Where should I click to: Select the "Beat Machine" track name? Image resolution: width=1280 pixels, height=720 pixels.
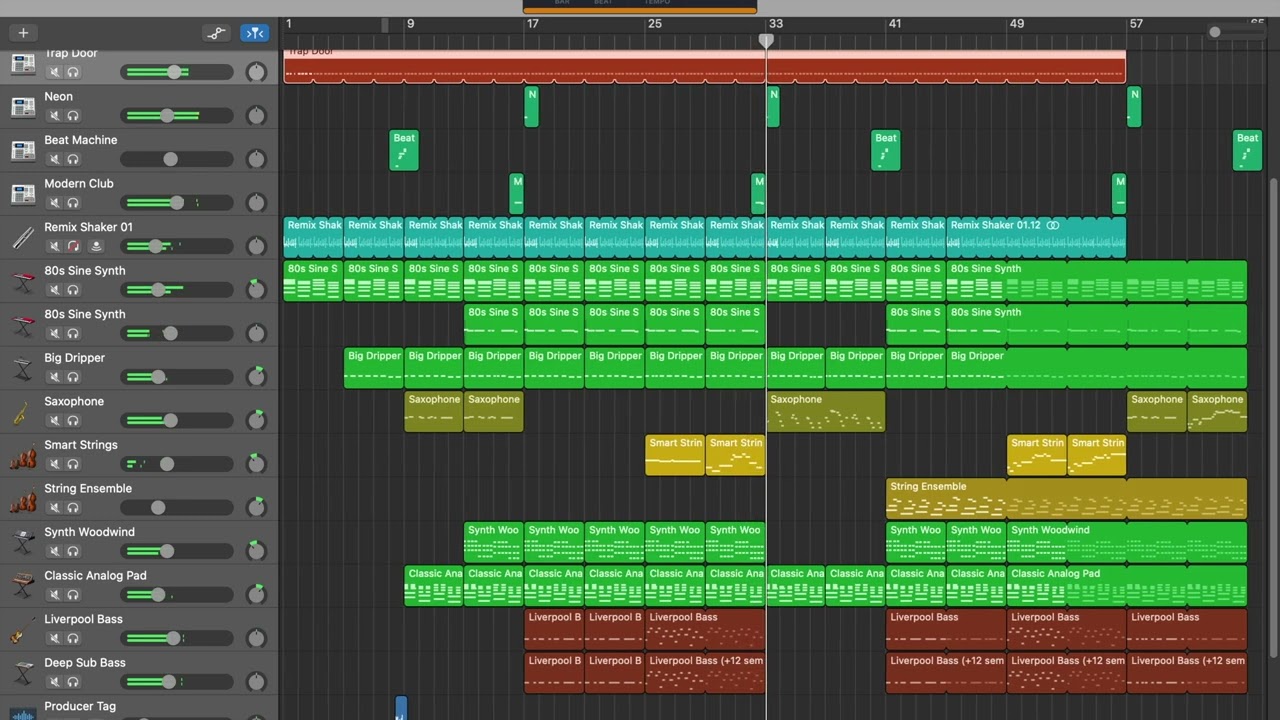pyautogui.click(x=81, y=140)
